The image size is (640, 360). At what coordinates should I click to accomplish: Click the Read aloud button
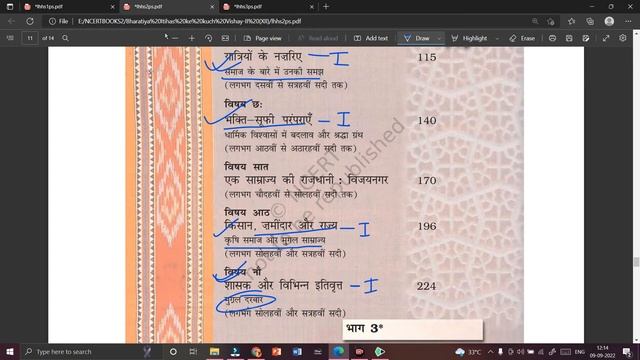[318, 38]
